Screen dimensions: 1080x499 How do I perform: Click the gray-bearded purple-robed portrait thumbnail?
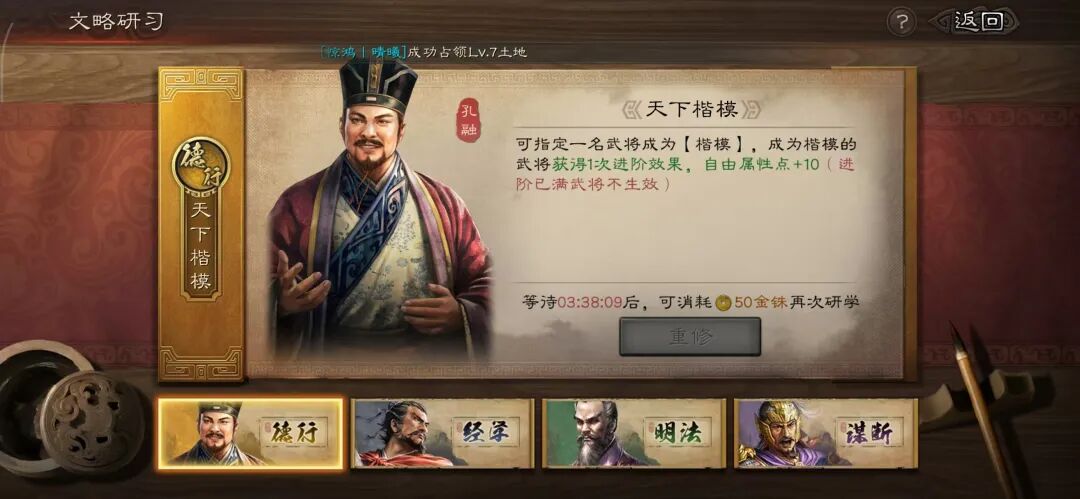point(592,434)
